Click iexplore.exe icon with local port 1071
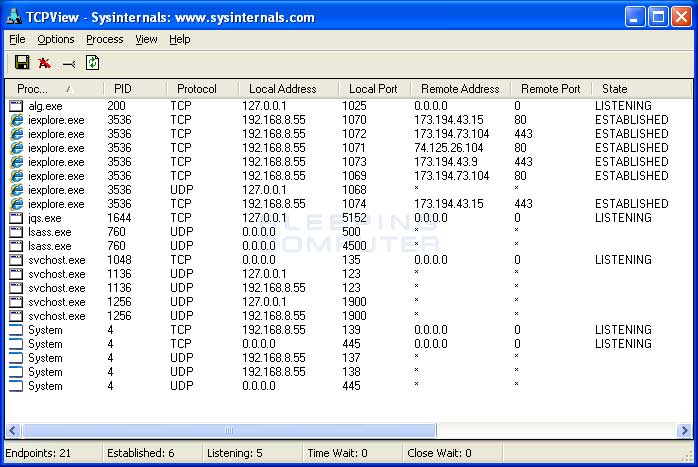Image resolution: width=698 pixels, height=467 pixels. click(x=16, y=148)
